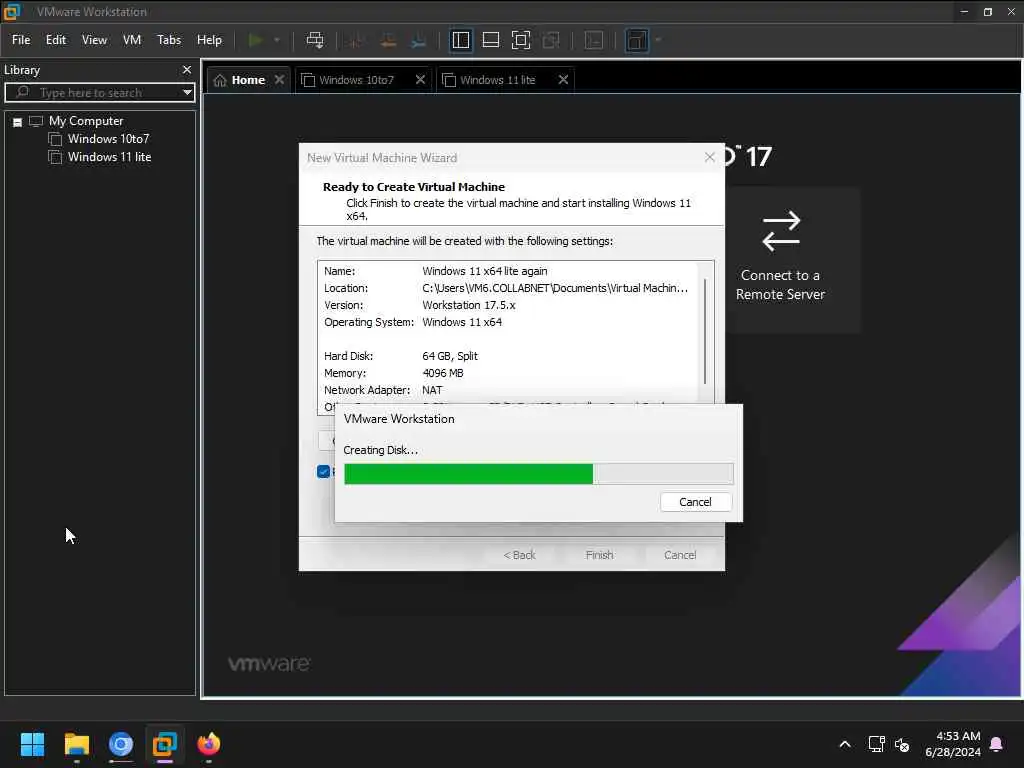This screenshot has width=1024, height=768.
Task: Open File Explorer from the taskbar
Action: [76, 744]
